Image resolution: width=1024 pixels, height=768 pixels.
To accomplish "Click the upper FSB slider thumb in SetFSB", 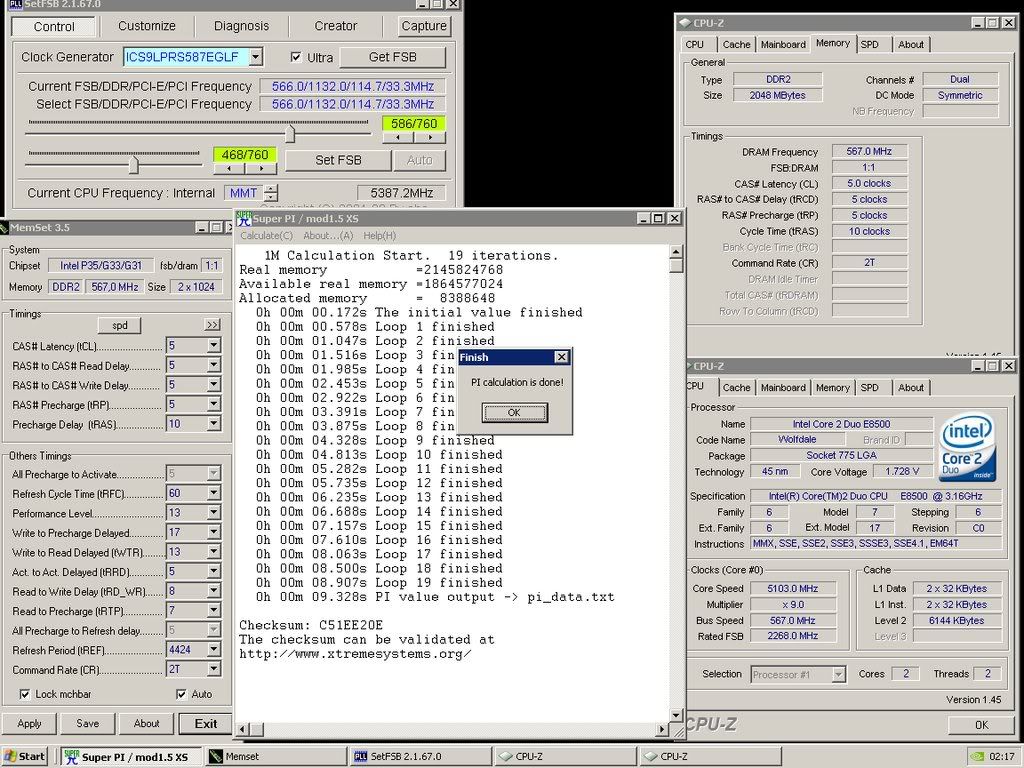I will click(x=290, y=134).
